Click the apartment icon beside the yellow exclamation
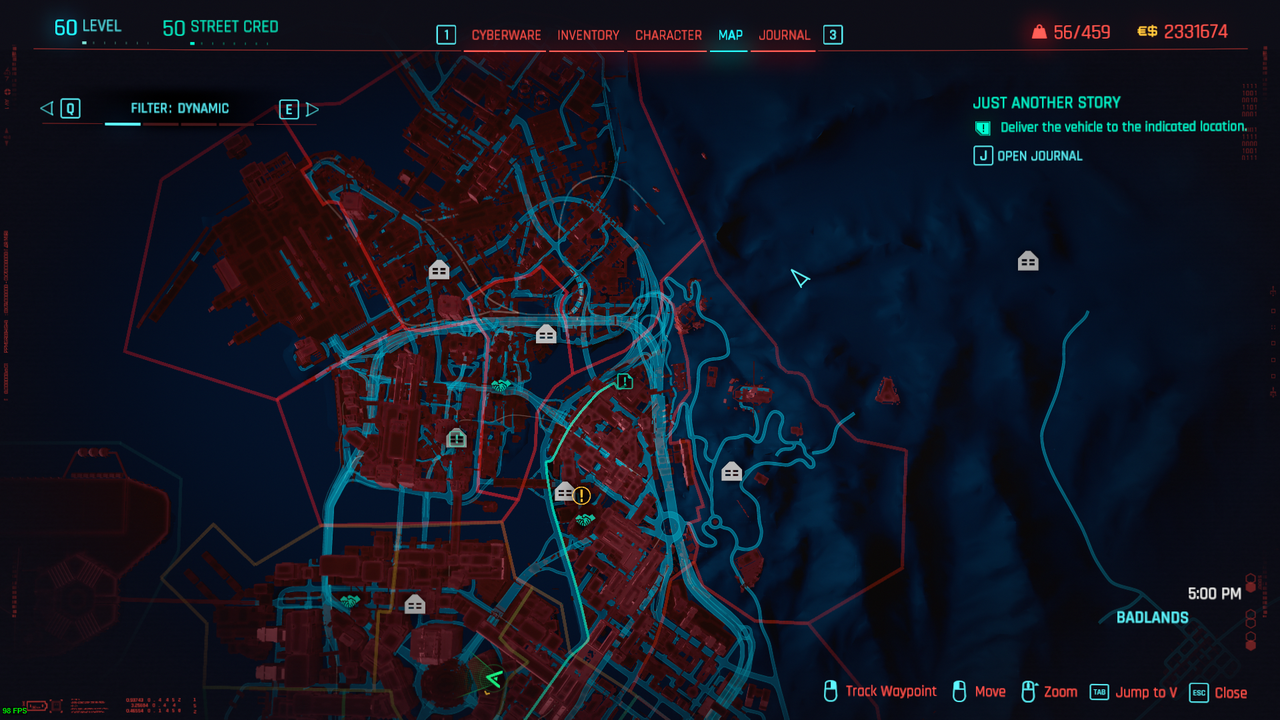This screenshot has width=1280, height=720. click(564, 492)
